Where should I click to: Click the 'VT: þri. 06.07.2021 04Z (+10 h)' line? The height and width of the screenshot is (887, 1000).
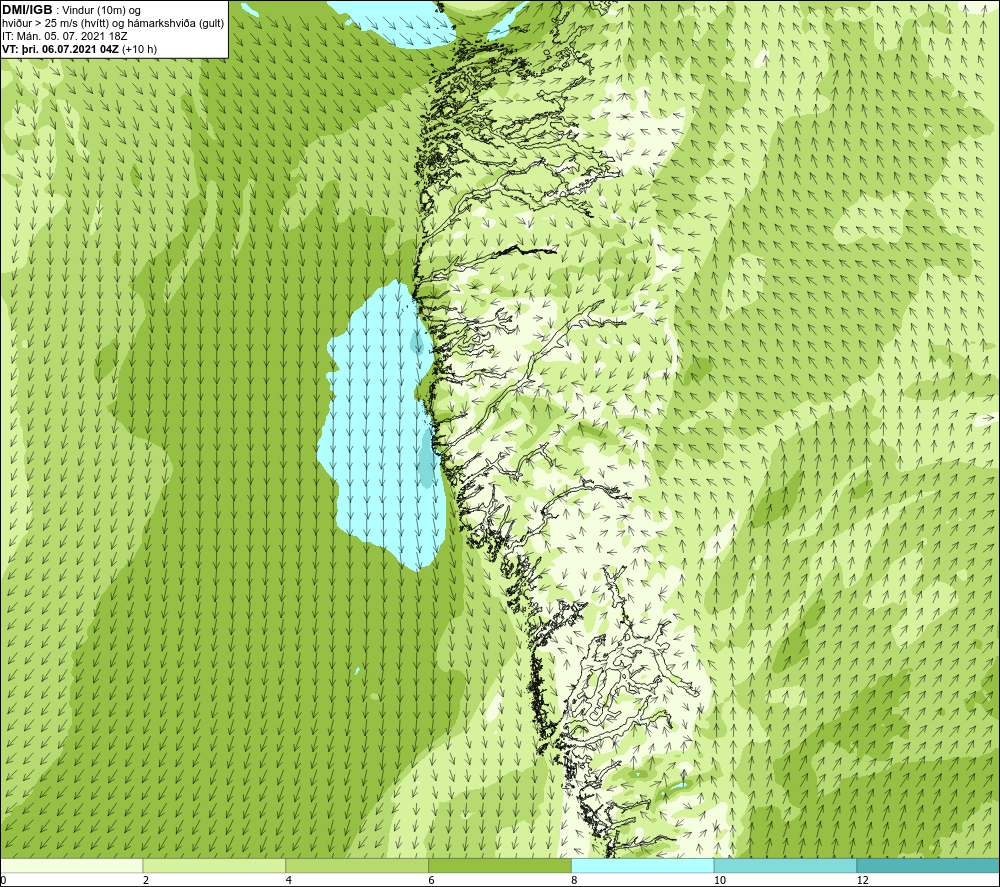[79, 49]
